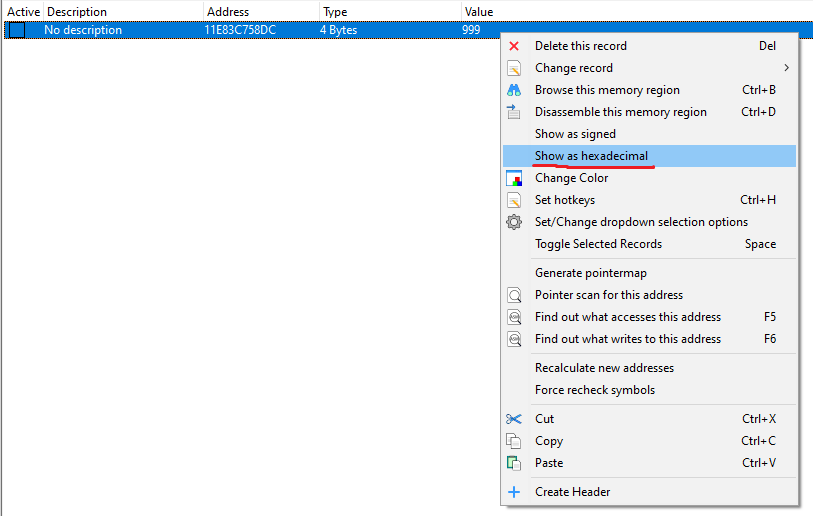The height and width of the screenshot is (516, 813).
Task: Click Toggle Selected Records entry
Action: [598, 244]
